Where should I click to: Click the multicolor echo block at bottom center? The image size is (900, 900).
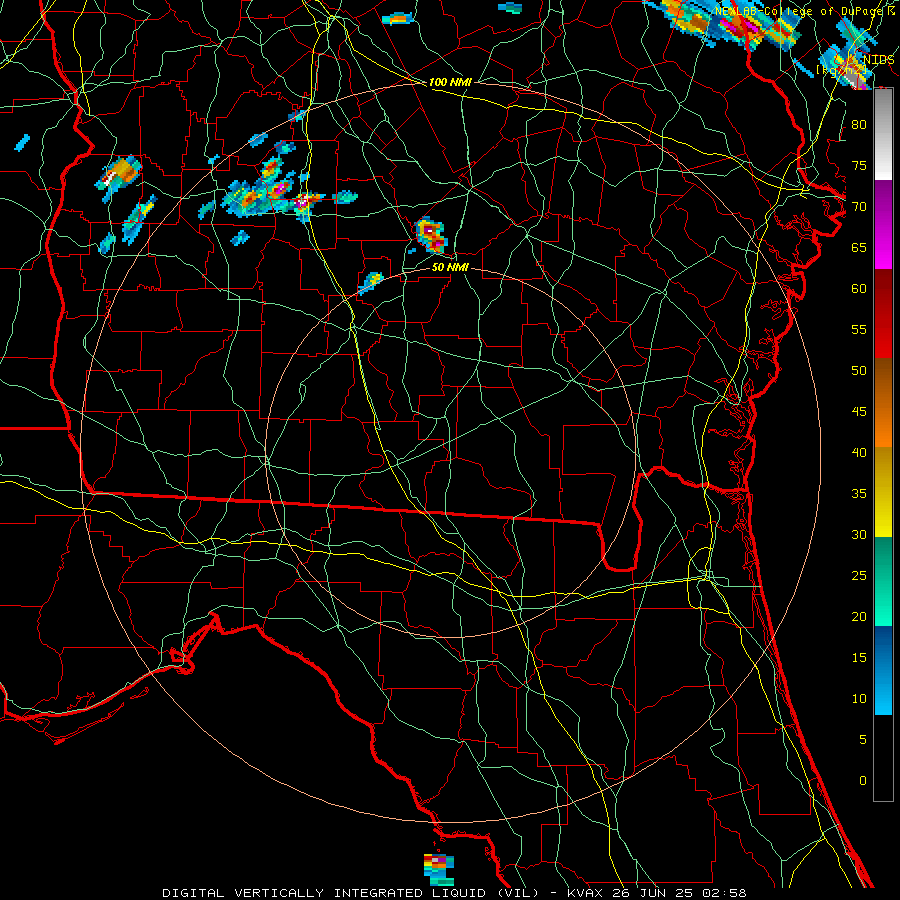tap(439, 870)
